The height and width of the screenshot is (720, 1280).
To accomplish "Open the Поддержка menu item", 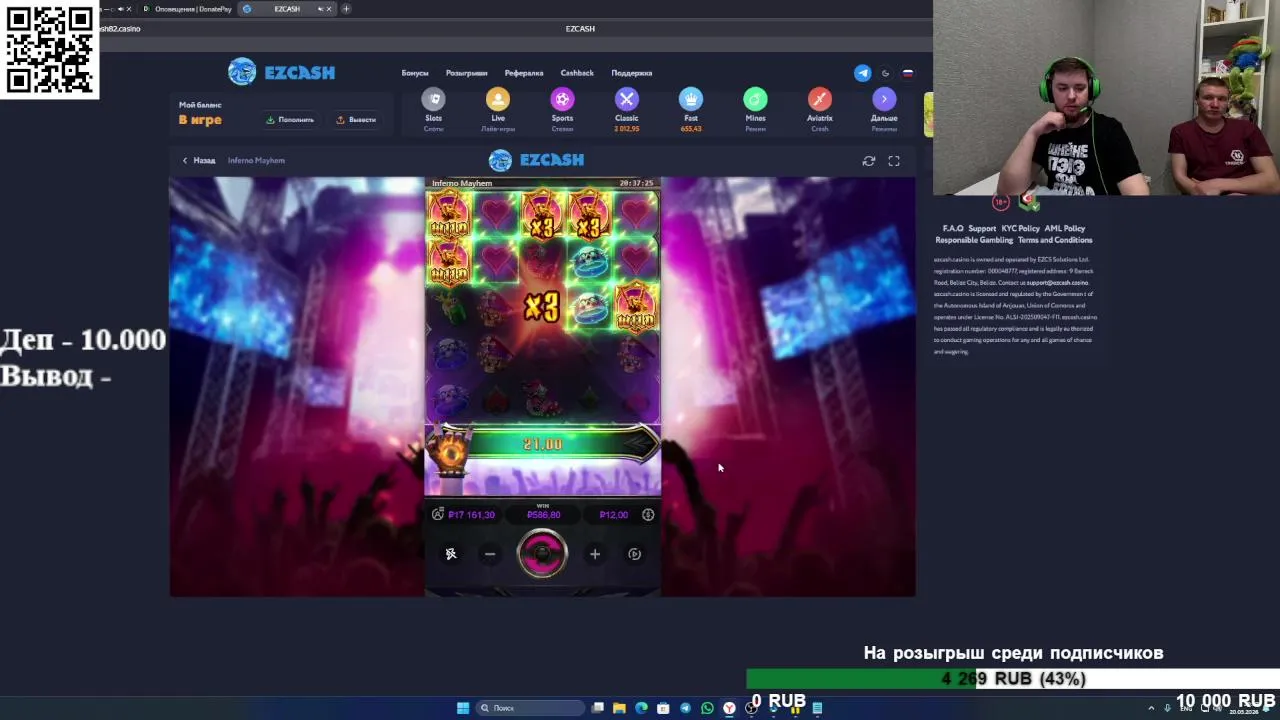I will click(x=631, y=73).
